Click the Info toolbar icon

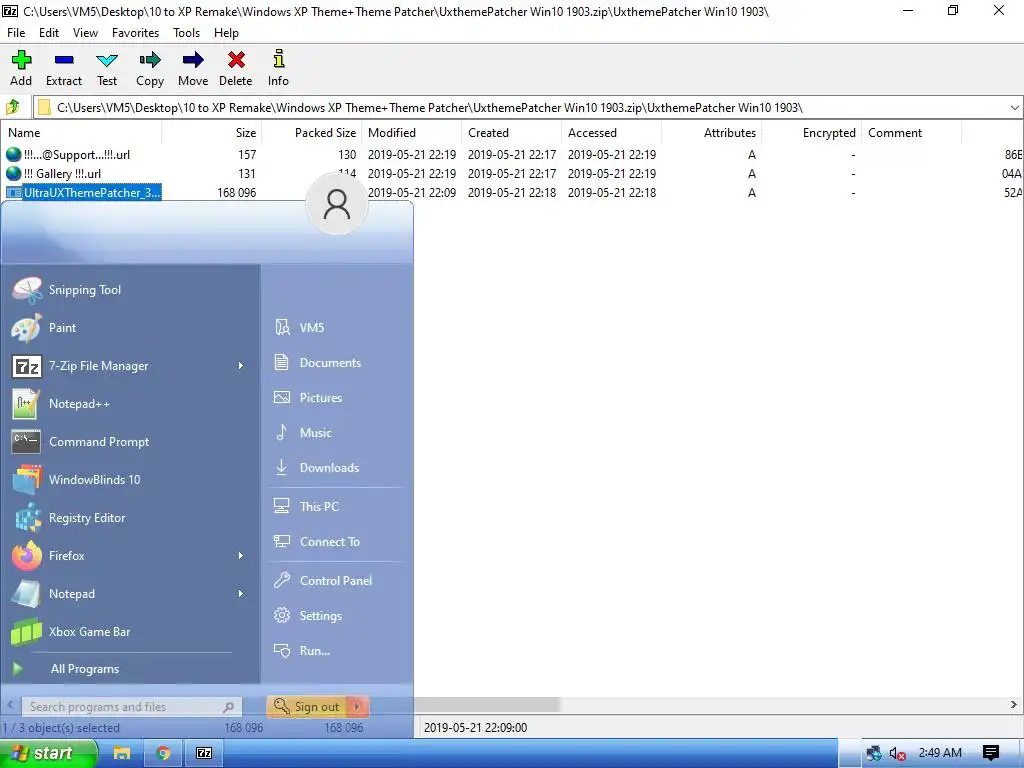pyautogui.click(x=279, y=59)
